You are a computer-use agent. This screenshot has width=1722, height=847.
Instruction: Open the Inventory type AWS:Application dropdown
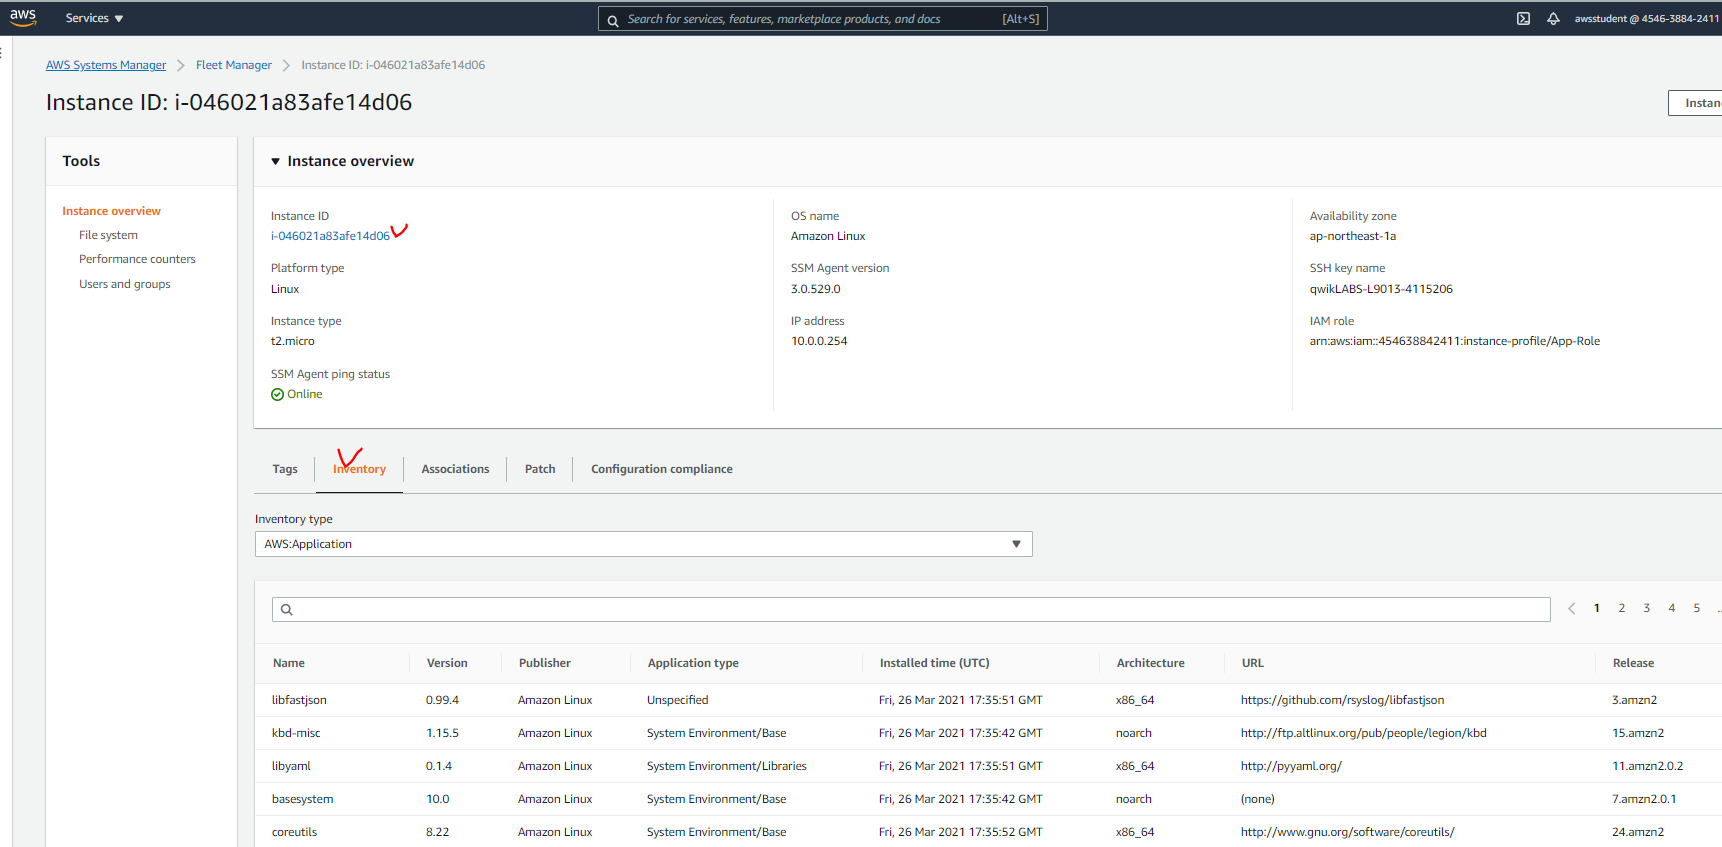(643, 544)
